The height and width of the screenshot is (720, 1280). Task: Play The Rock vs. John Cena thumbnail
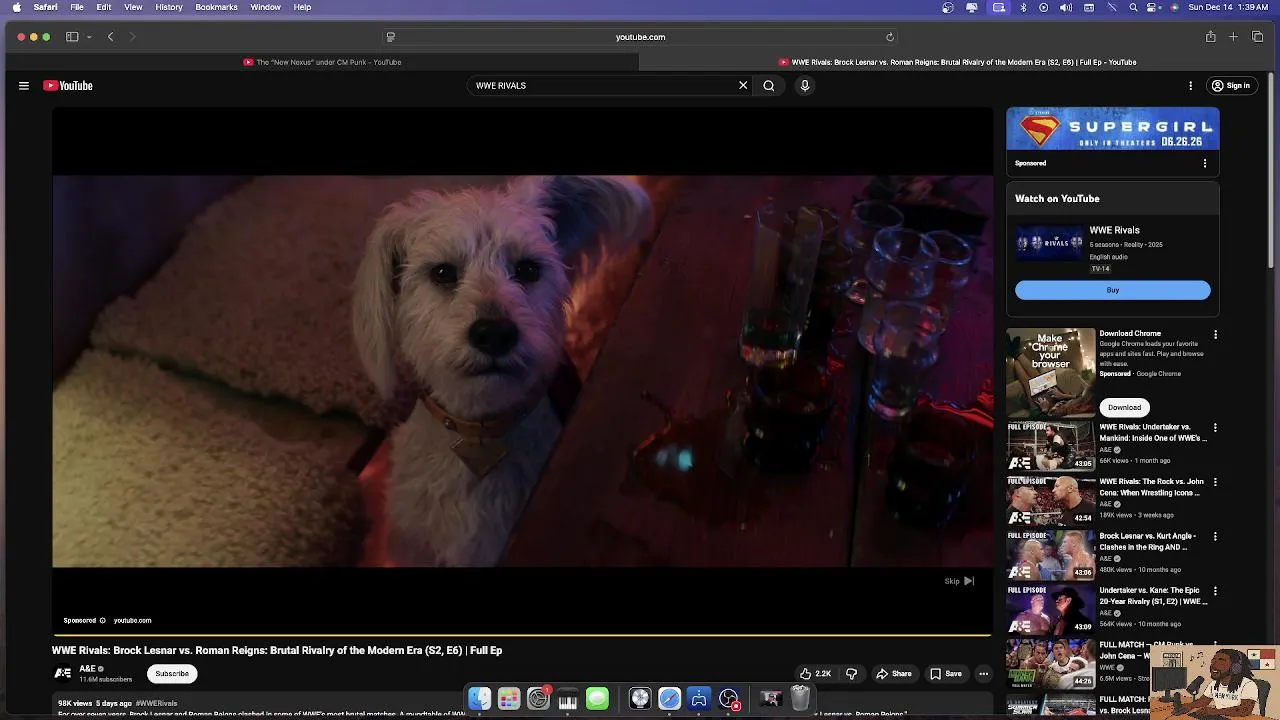(x=1051, y=500)
